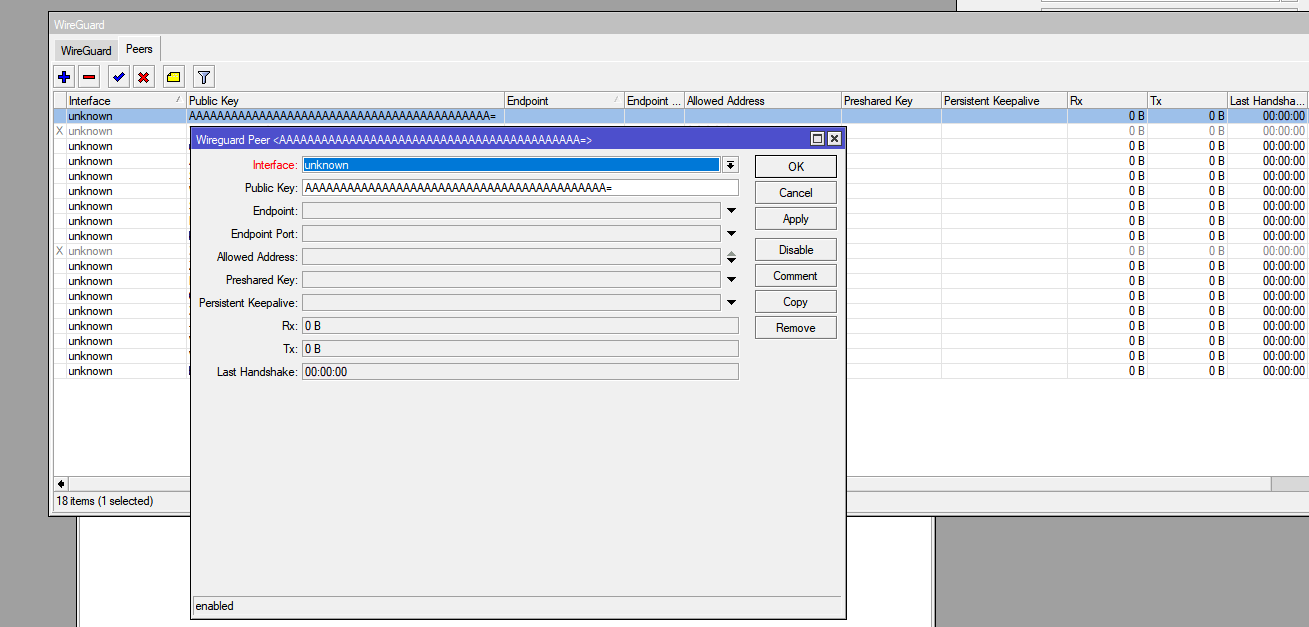1309x627 pixels.
Task: Remove selected peer using red minus icon
Action: 89,77
